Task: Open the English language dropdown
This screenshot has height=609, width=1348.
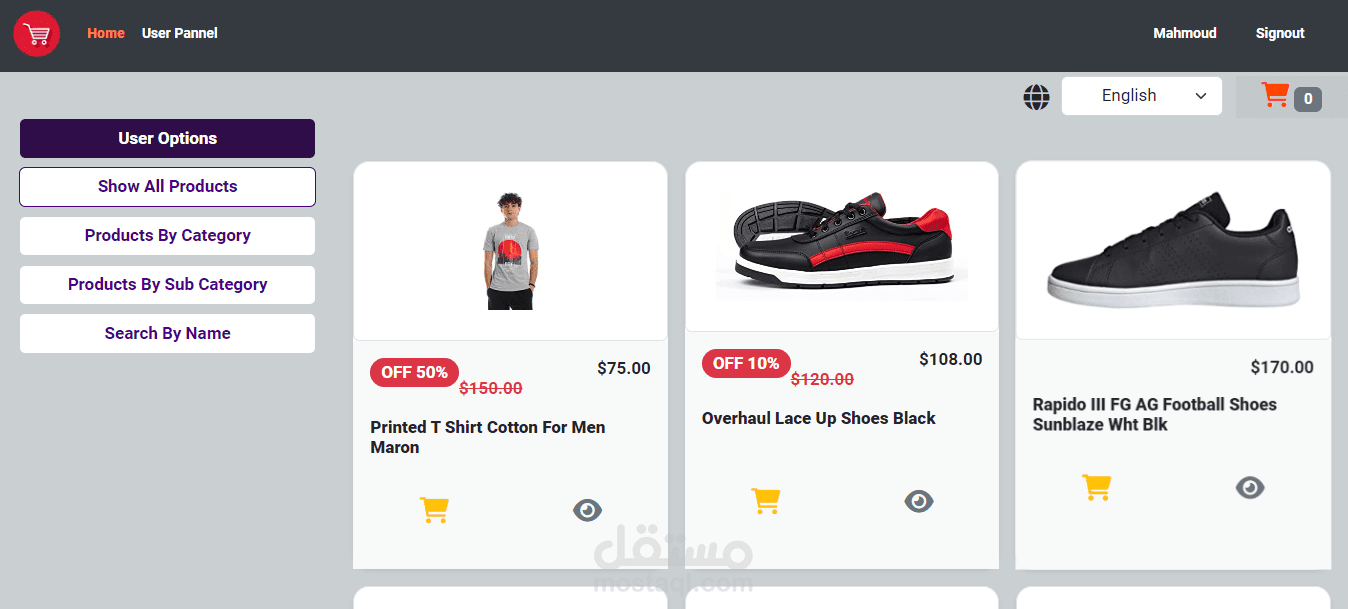Action: coord(1141,95)
